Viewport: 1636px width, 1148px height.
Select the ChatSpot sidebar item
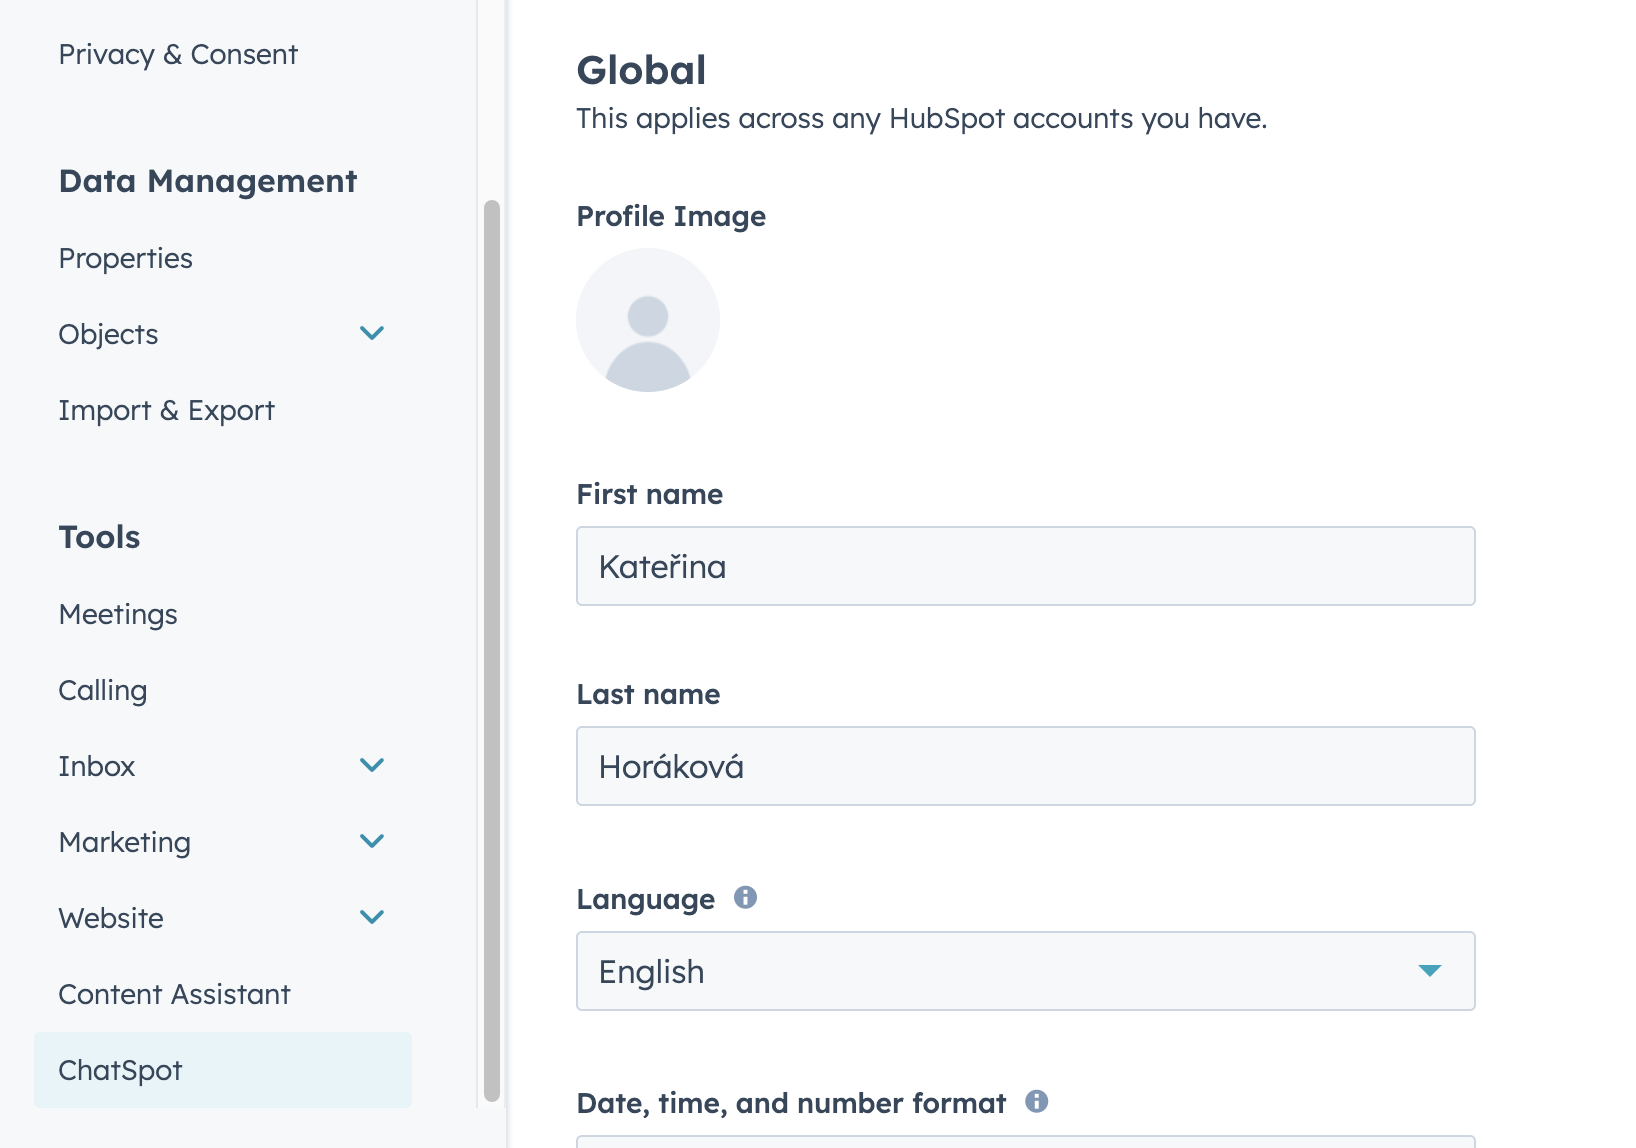(x=223, y=1070)
